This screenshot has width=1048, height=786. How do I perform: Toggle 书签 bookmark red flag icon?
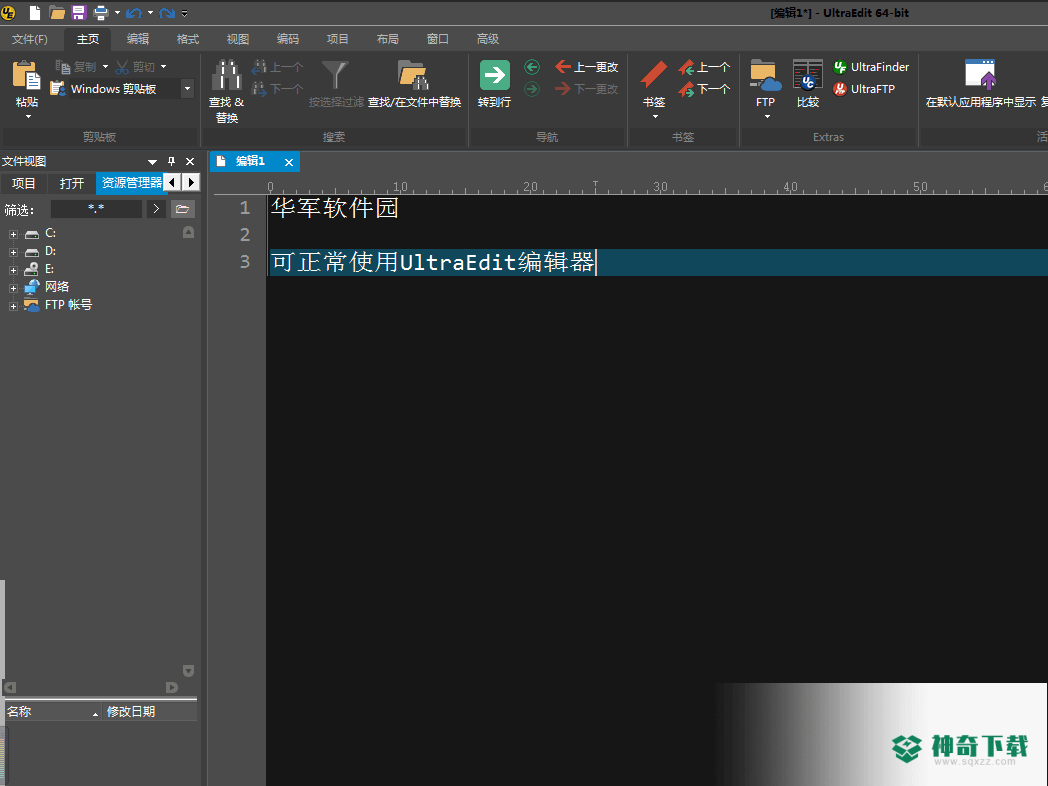[654, 75]
